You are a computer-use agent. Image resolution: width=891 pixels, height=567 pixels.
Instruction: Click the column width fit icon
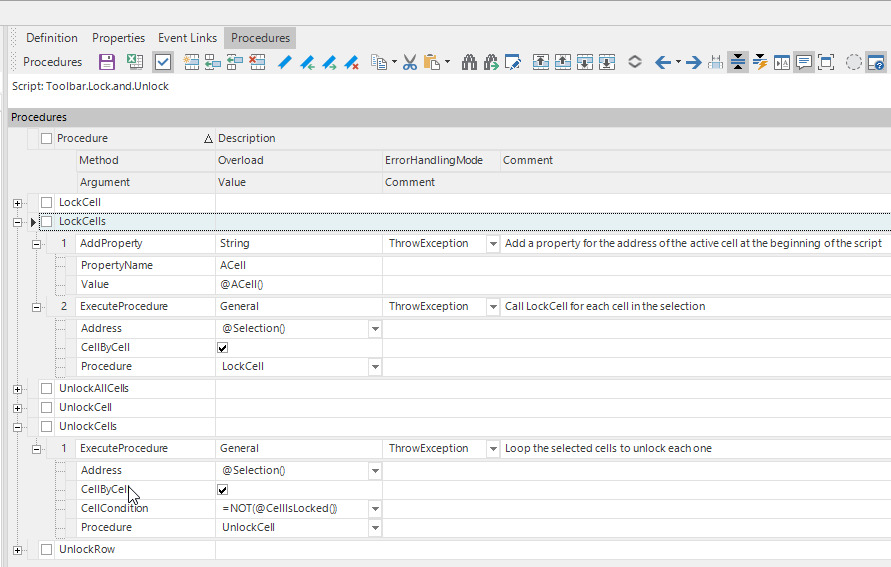pos(715,62)
